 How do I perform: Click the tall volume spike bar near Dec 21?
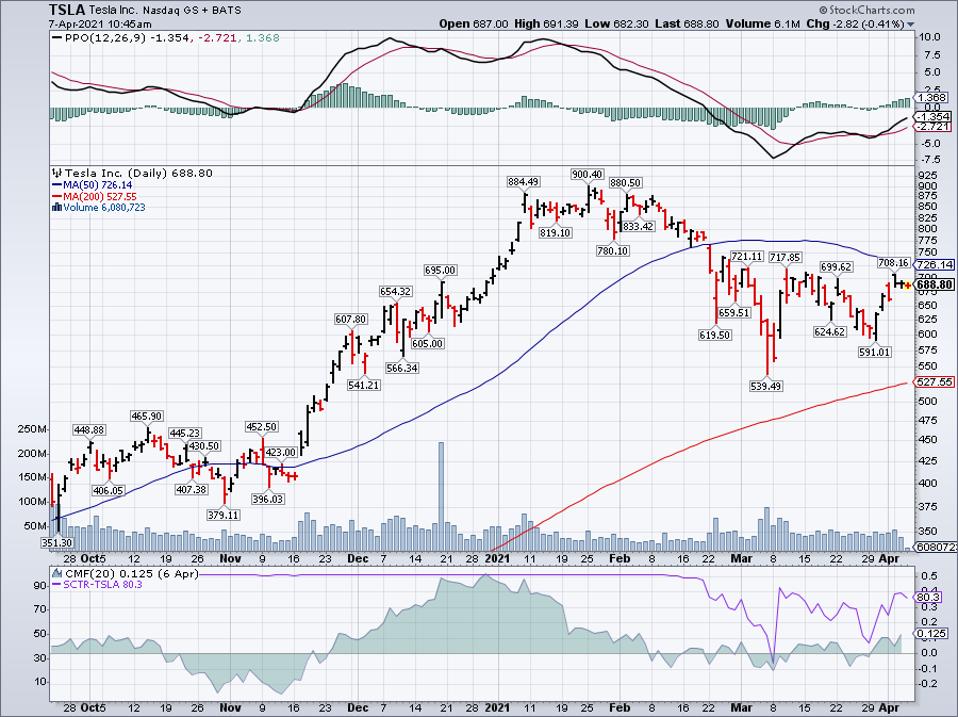(441, 497)
